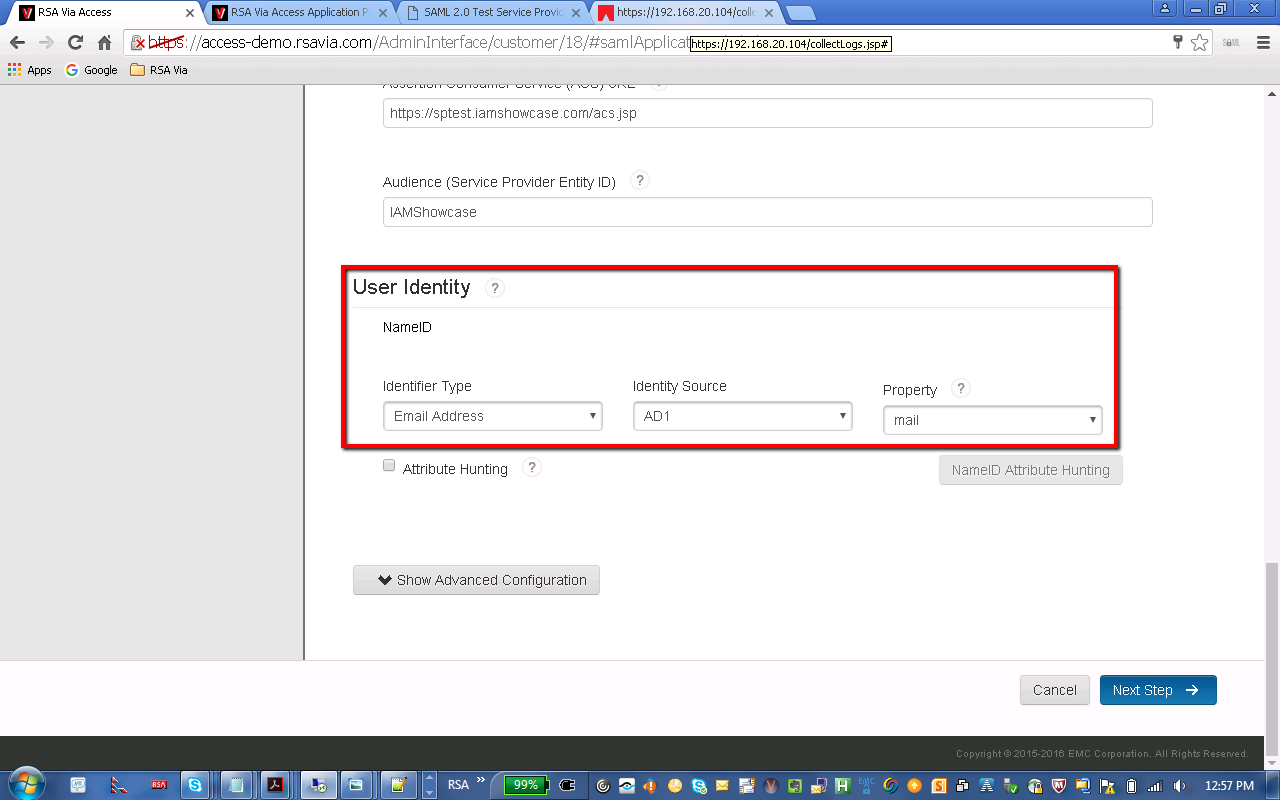Bookmark this page with the star icon
1280x800 pixels.
pos(1199,43)
